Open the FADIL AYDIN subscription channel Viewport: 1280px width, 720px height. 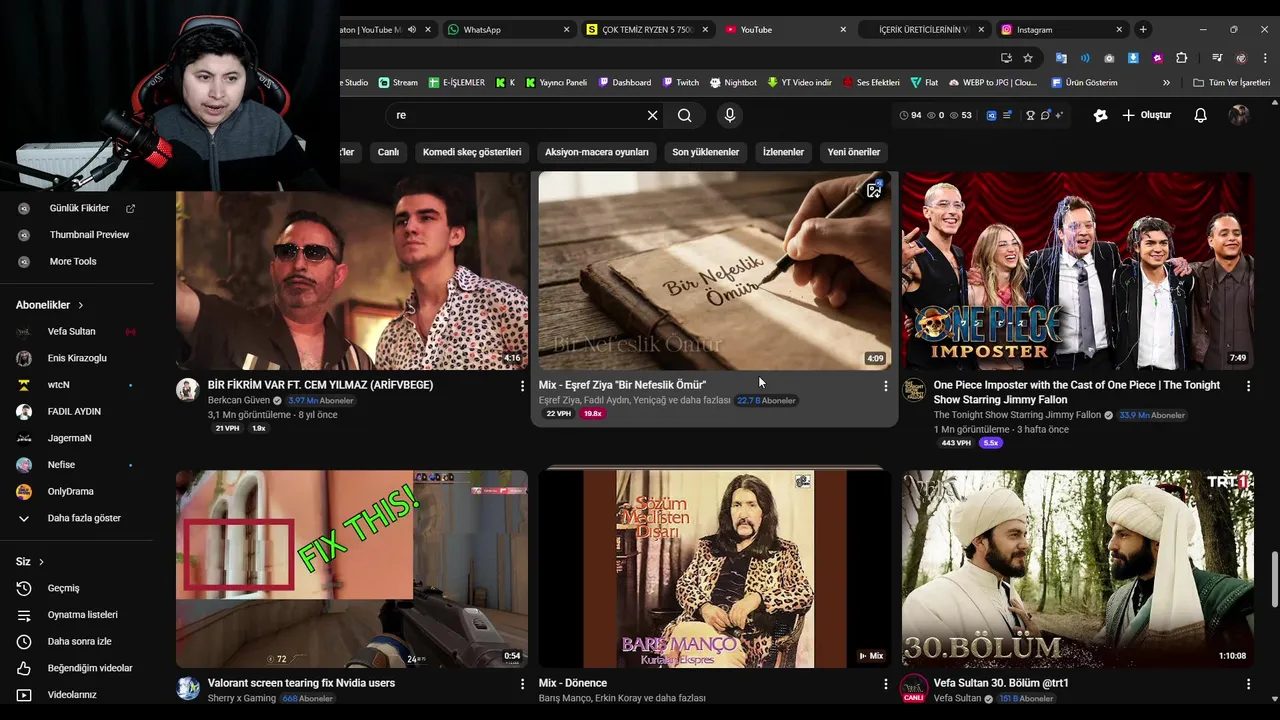coord(76,412)
